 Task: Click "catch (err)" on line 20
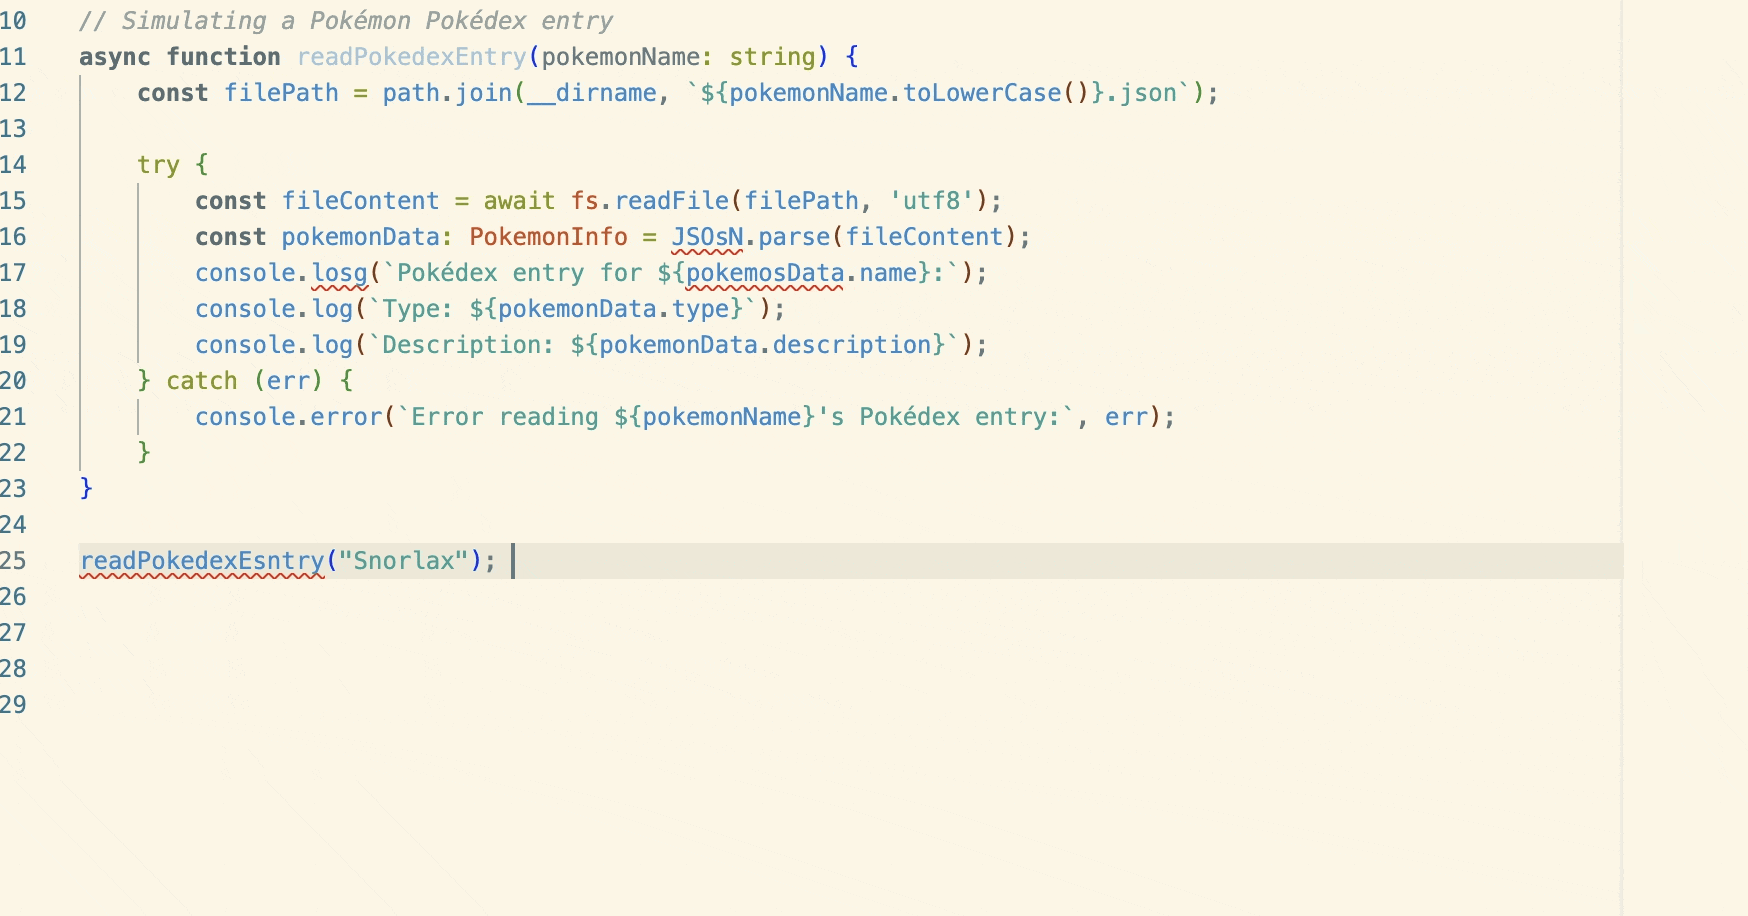(x=247, y=380)
